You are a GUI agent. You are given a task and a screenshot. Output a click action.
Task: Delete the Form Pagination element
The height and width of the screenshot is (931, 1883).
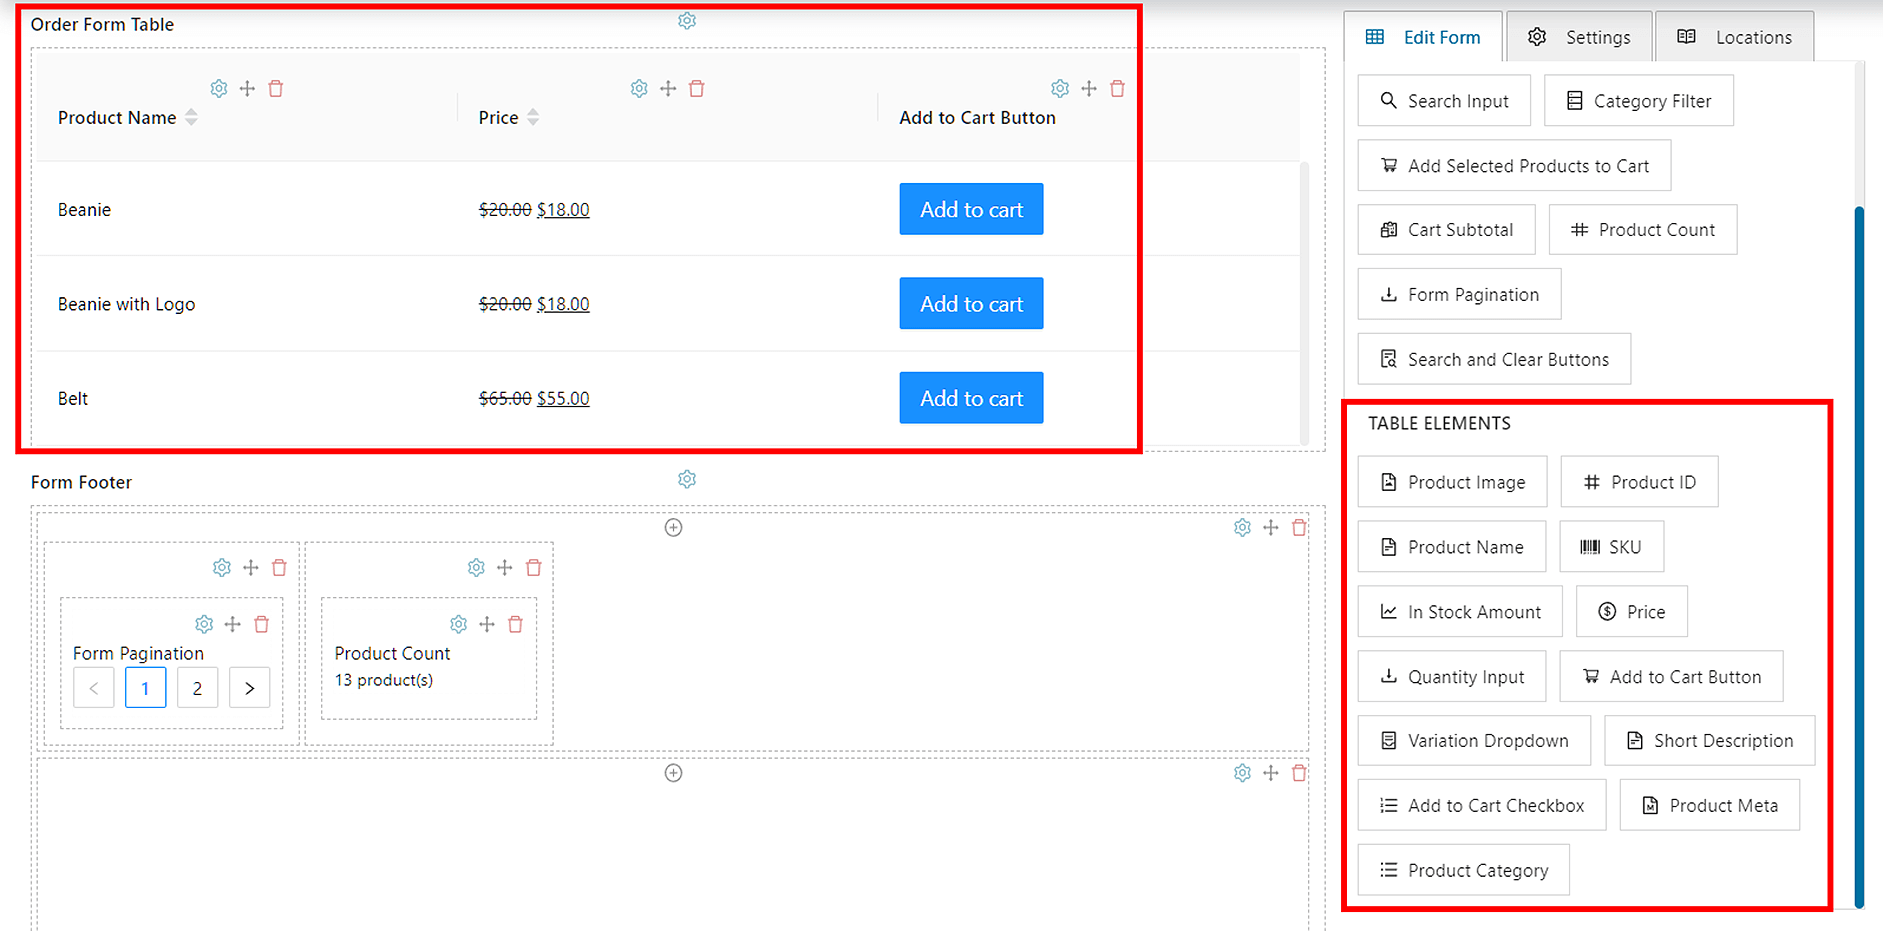[262, 624]
